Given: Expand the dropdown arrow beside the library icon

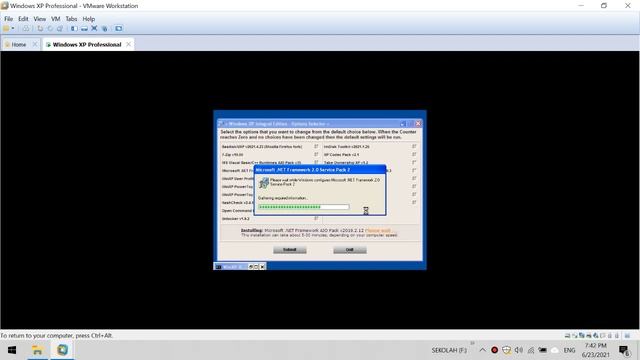Looking at the screenshot, I should tap(13, 28).
